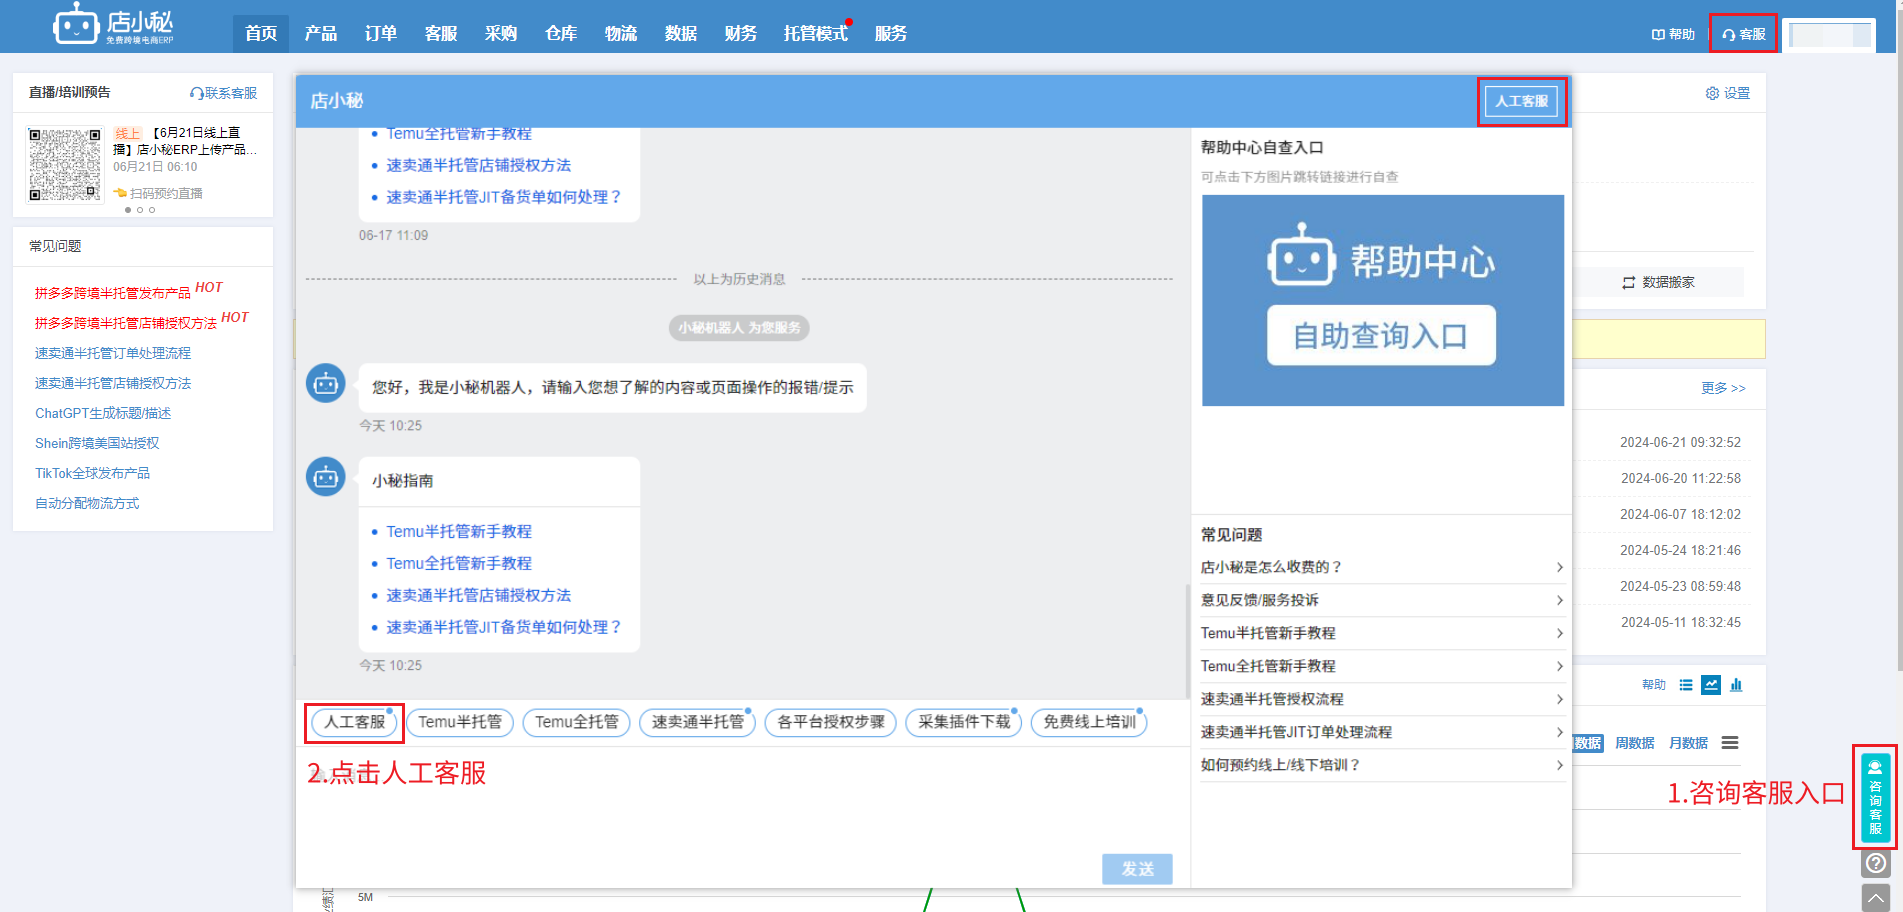Viewport: 1903px width, 912px height.
Task: Open TikTok全球发布产品 sidebar link
Action: point(92,473)
